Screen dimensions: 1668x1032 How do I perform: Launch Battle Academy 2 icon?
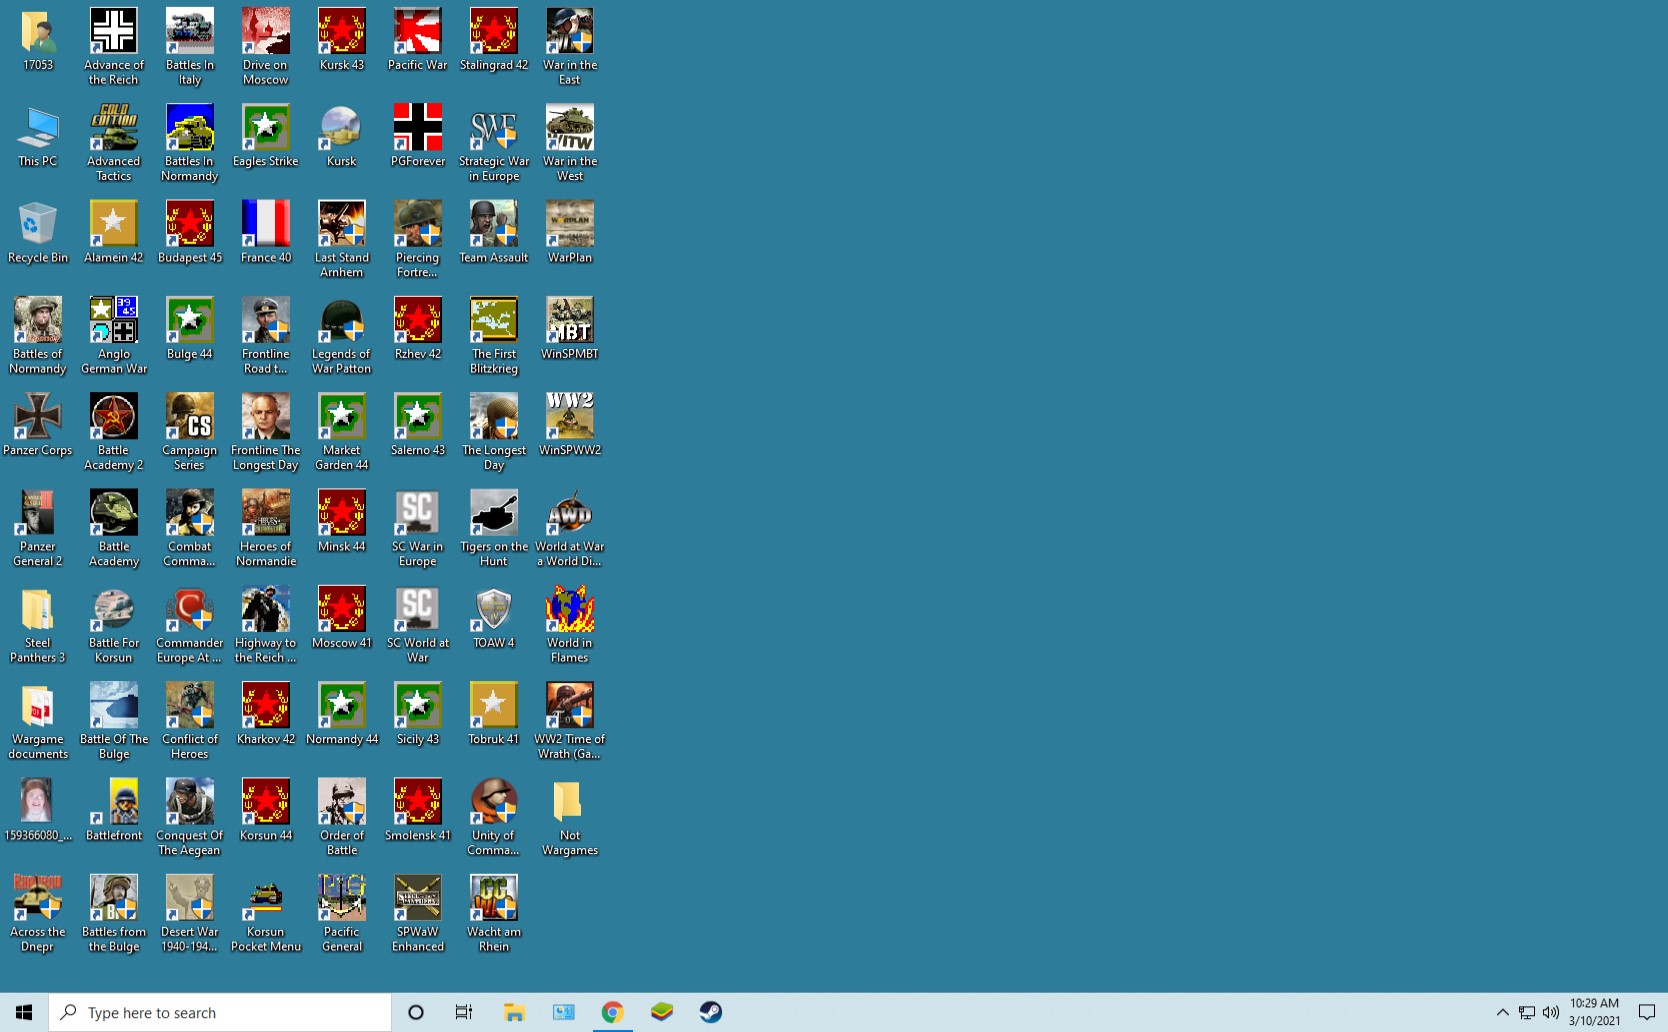(114, 417)
